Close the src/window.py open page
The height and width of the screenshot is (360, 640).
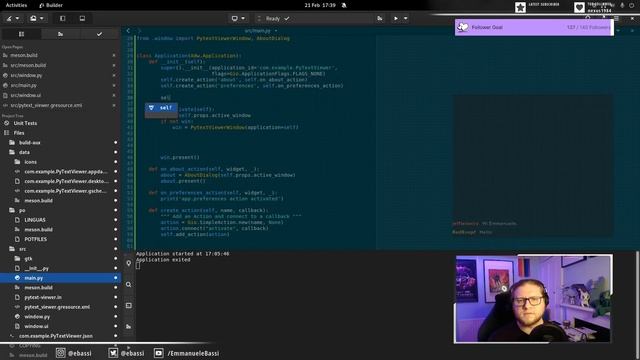114,75
